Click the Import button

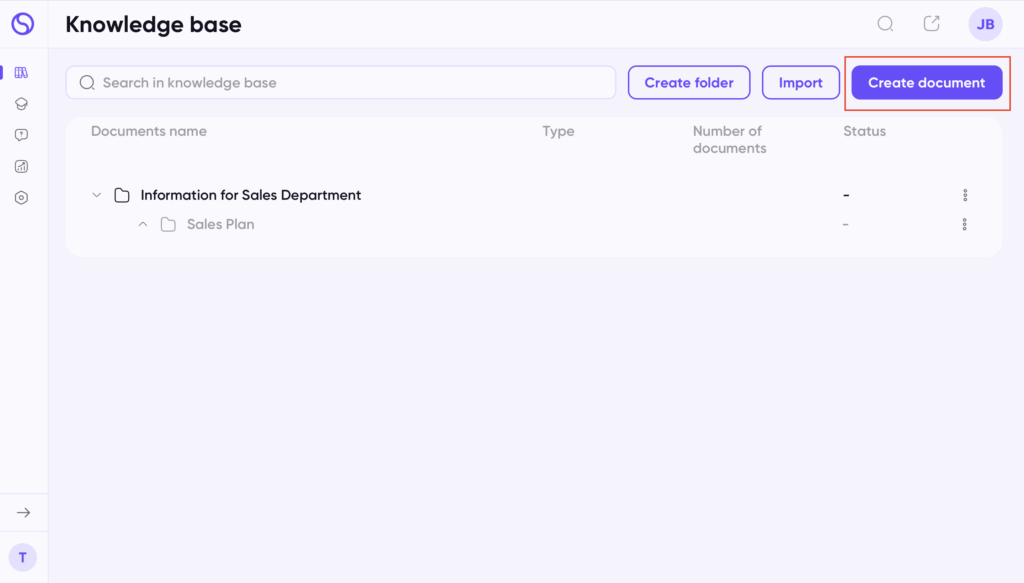801,83
